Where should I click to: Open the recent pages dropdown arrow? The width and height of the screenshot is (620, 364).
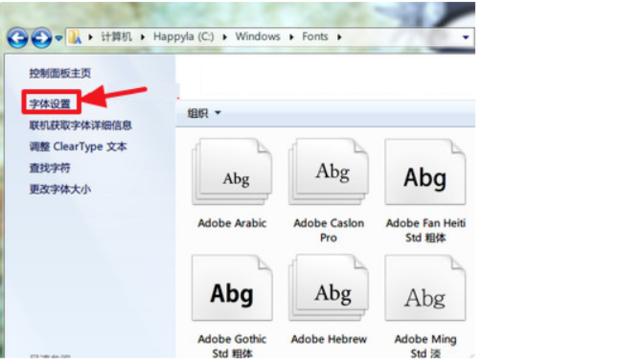pos(59,38)
